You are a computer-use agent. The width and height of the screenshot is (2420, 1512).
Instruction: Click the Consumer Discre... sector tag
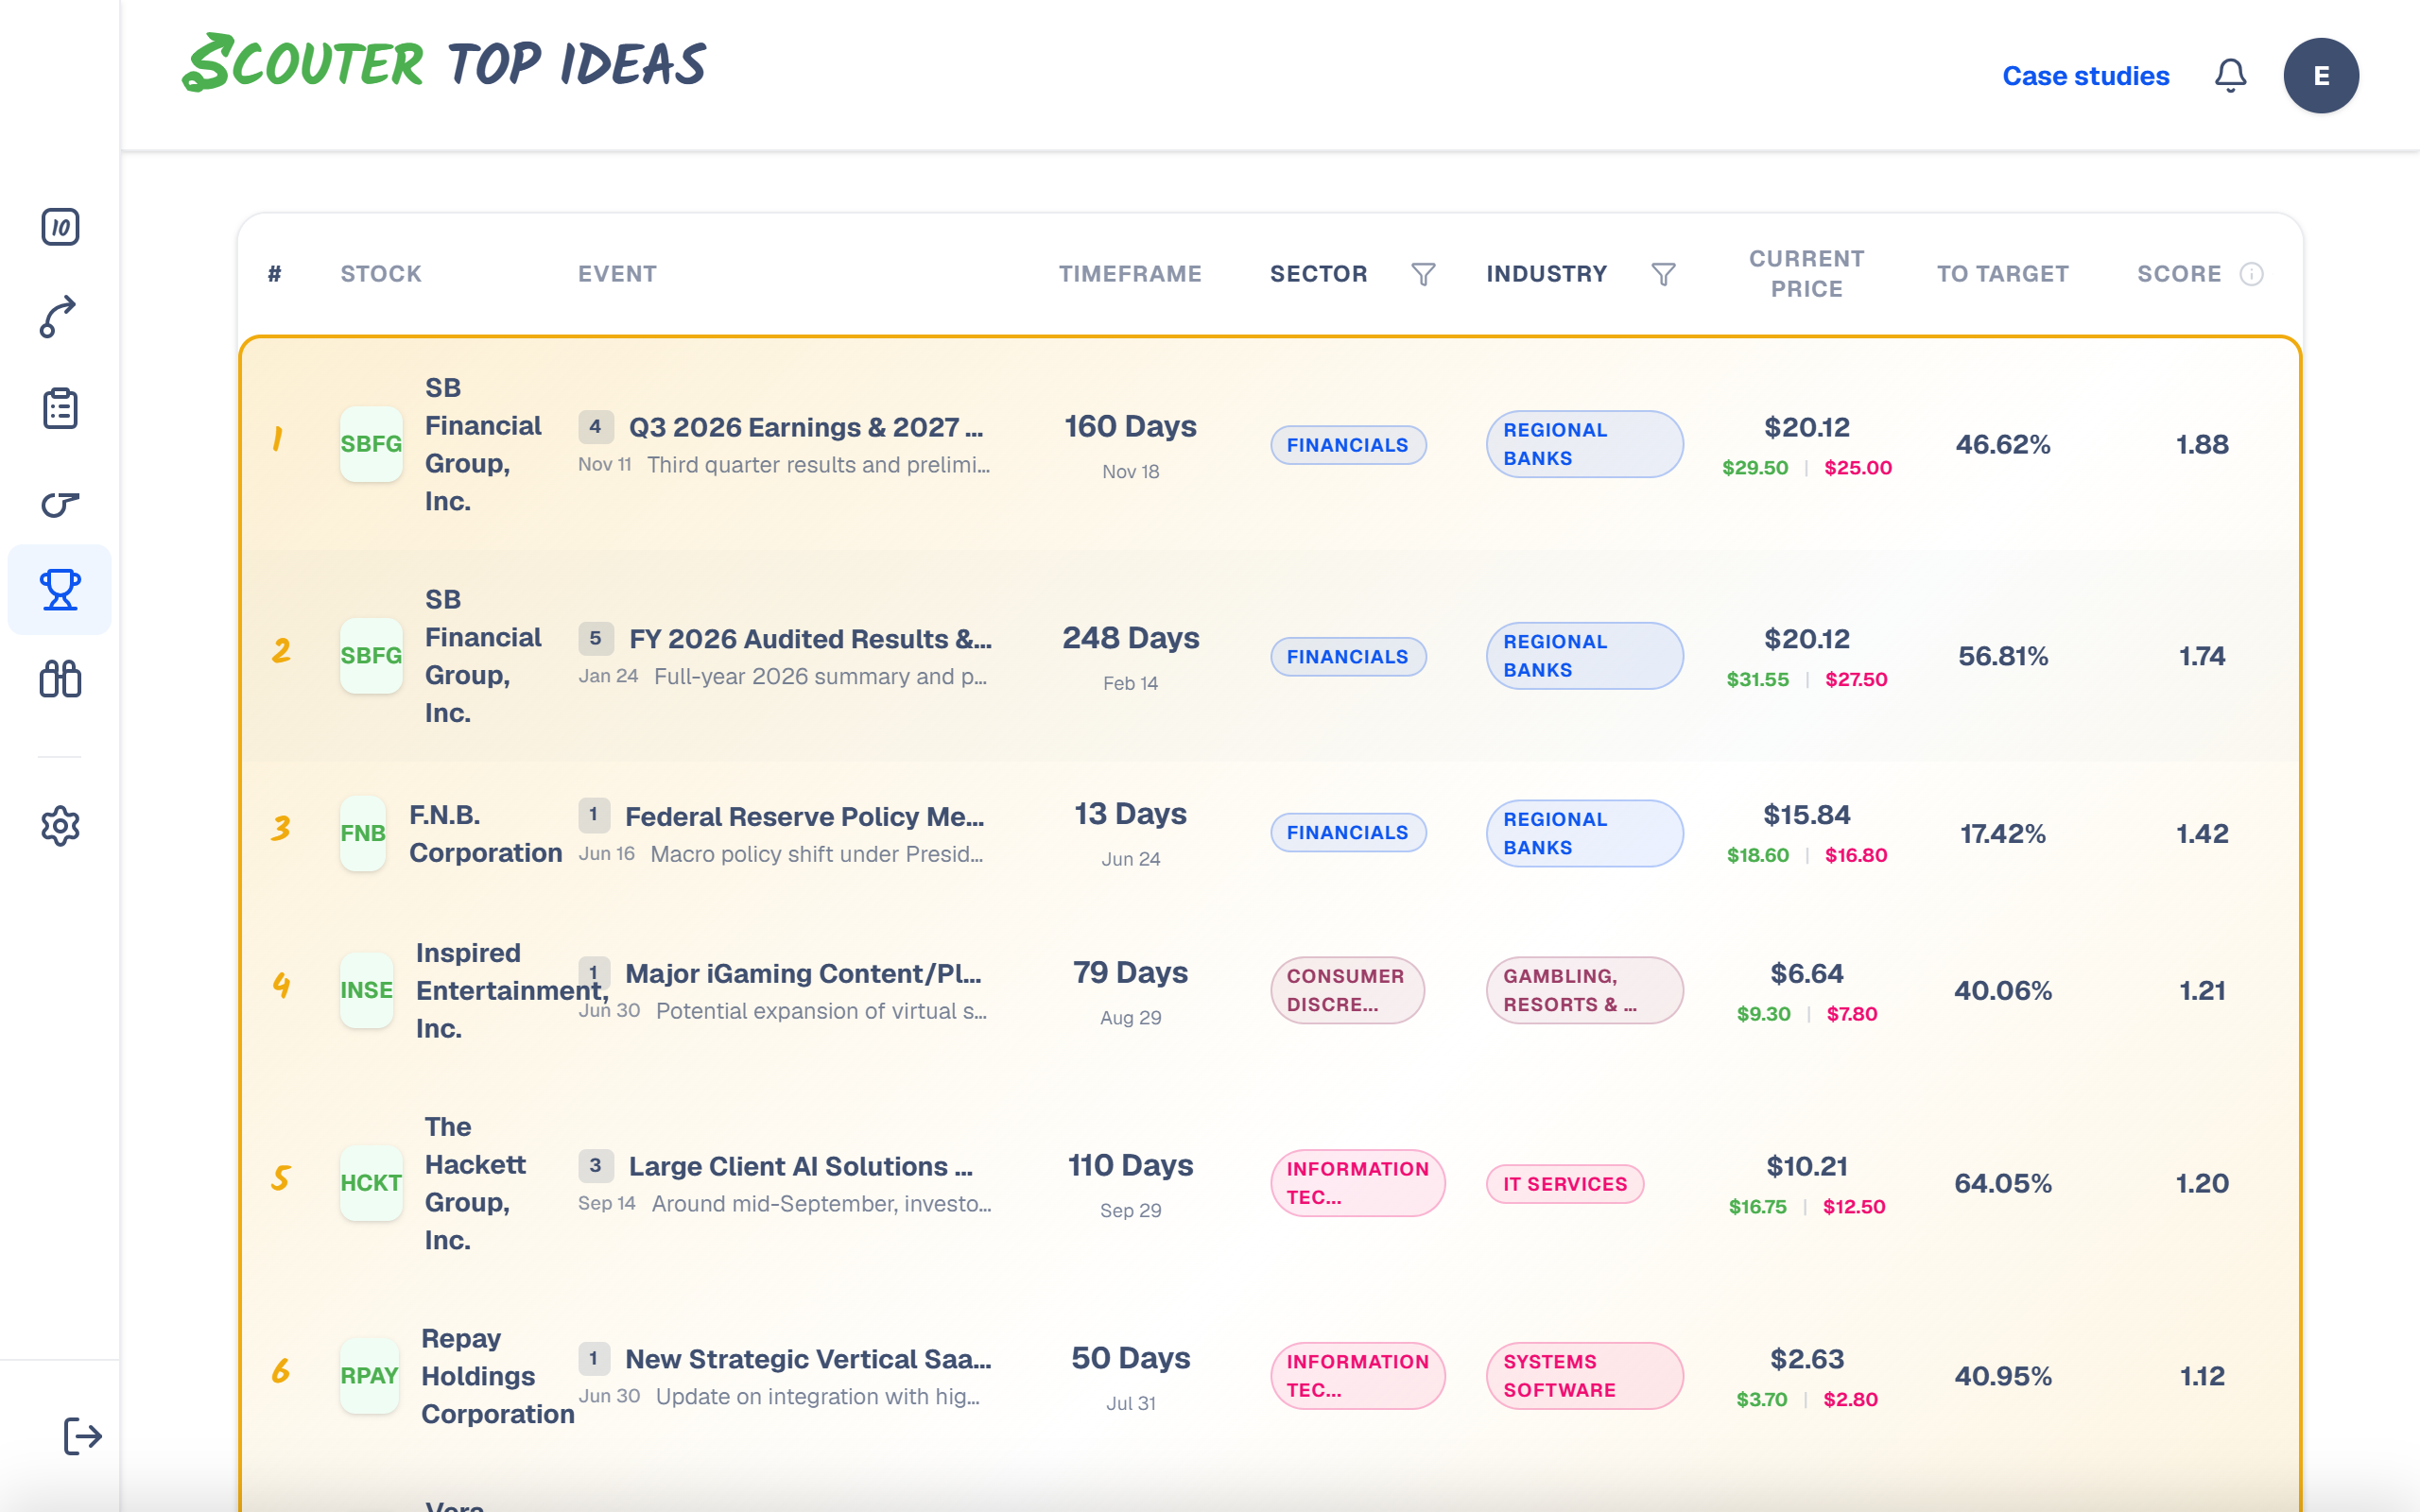1347,990
